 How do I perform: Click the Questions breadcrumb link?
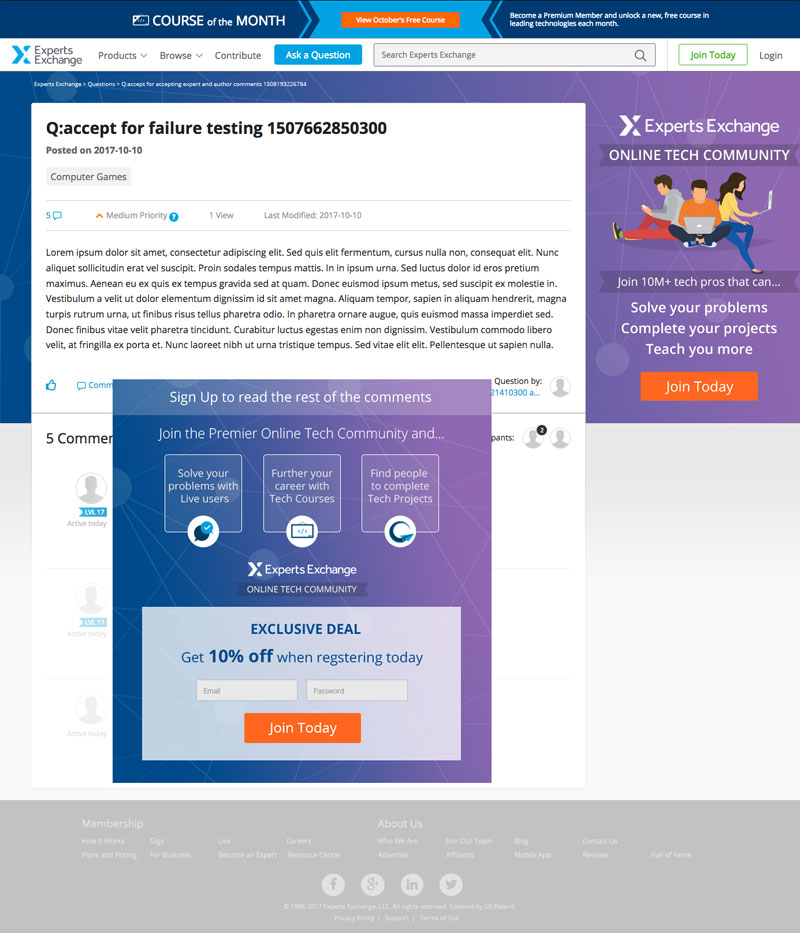101,84
